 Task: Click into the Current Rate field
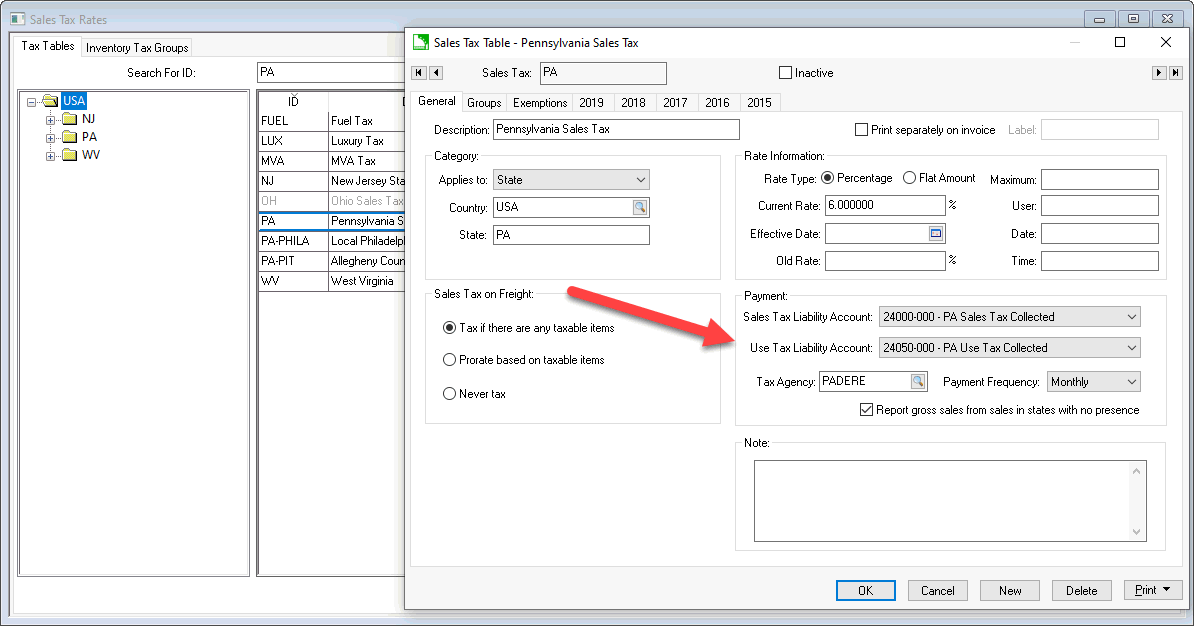click(884, 206)
